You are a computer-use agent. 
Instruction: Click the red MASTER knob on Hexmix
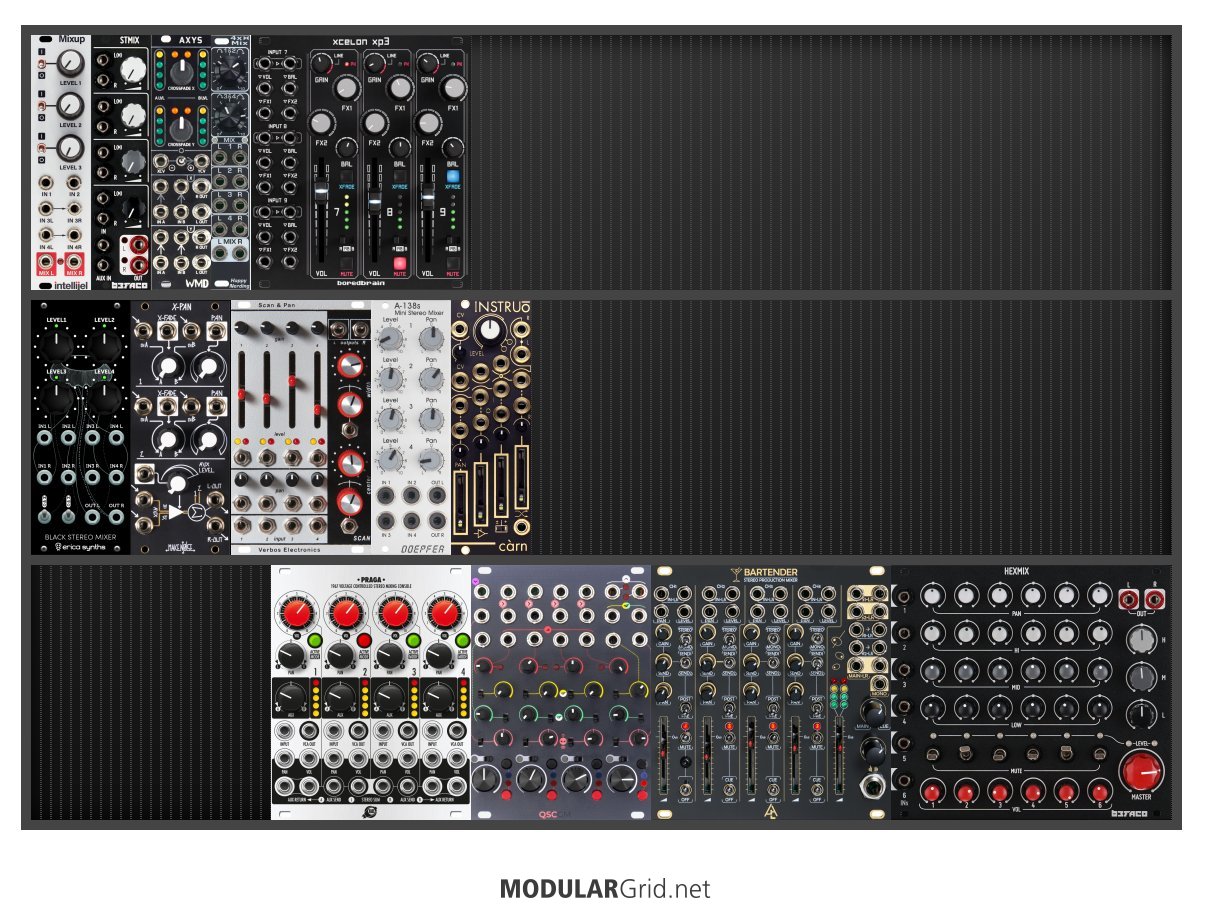(x=1141, y=773)
